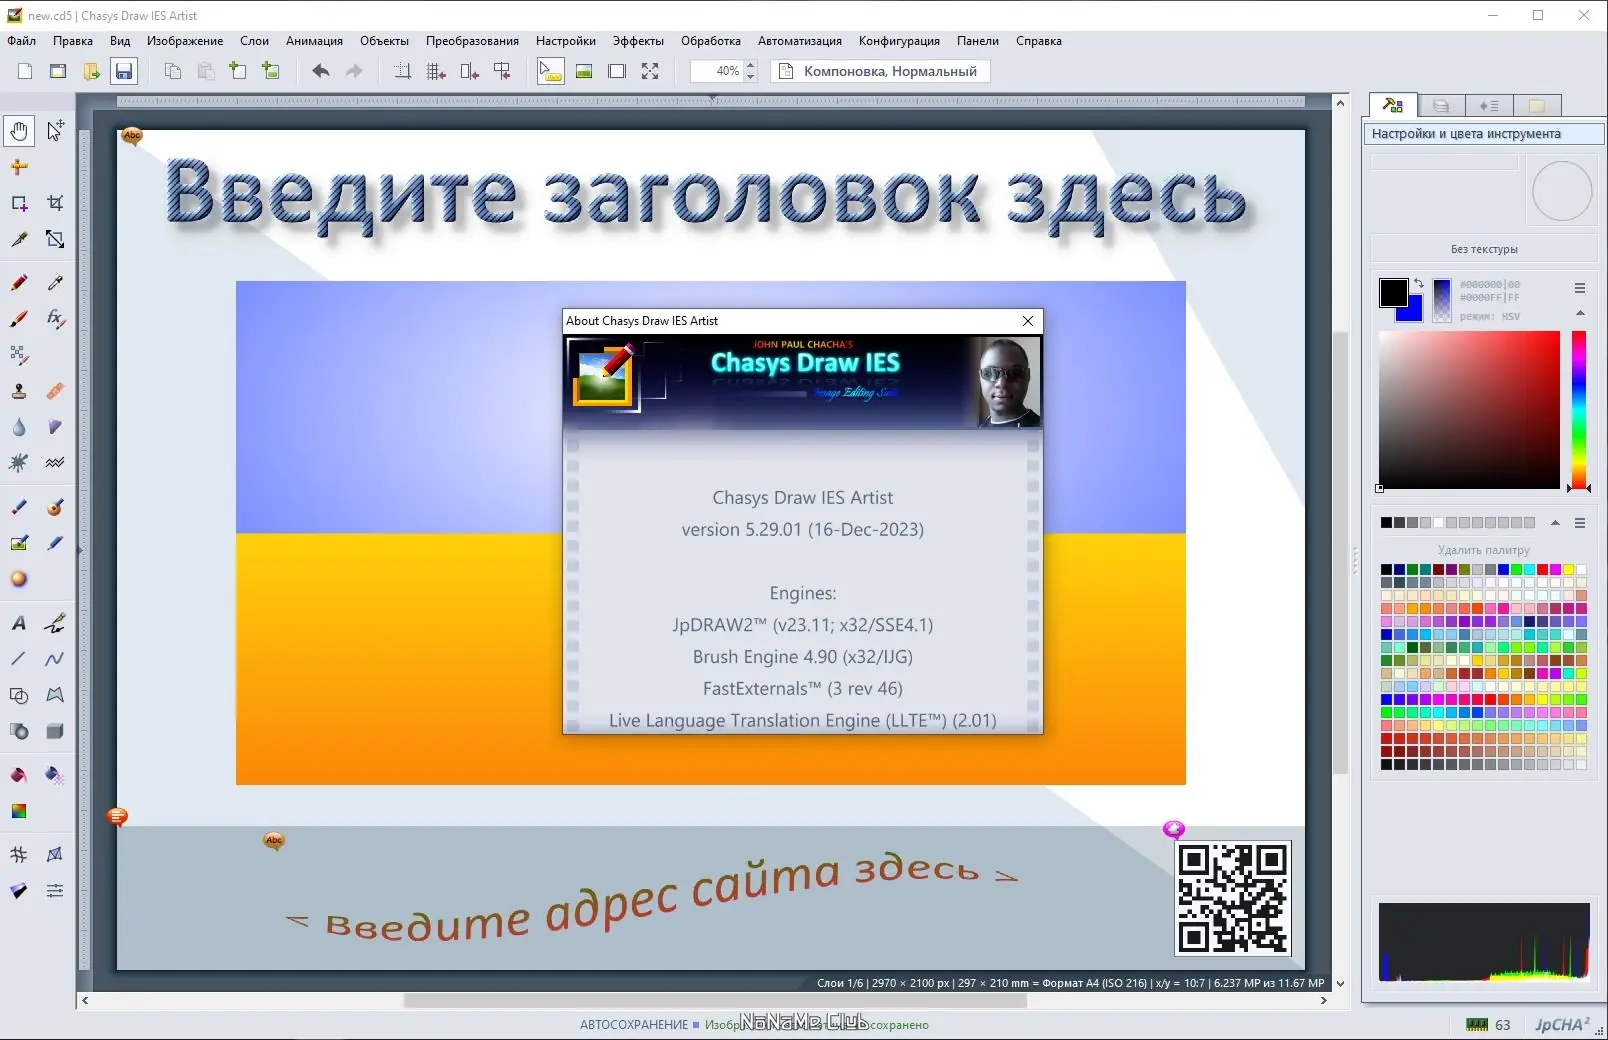Click the transparency gradient preview swatch
The image size is (1608, 1040).
click(1442, 300)
